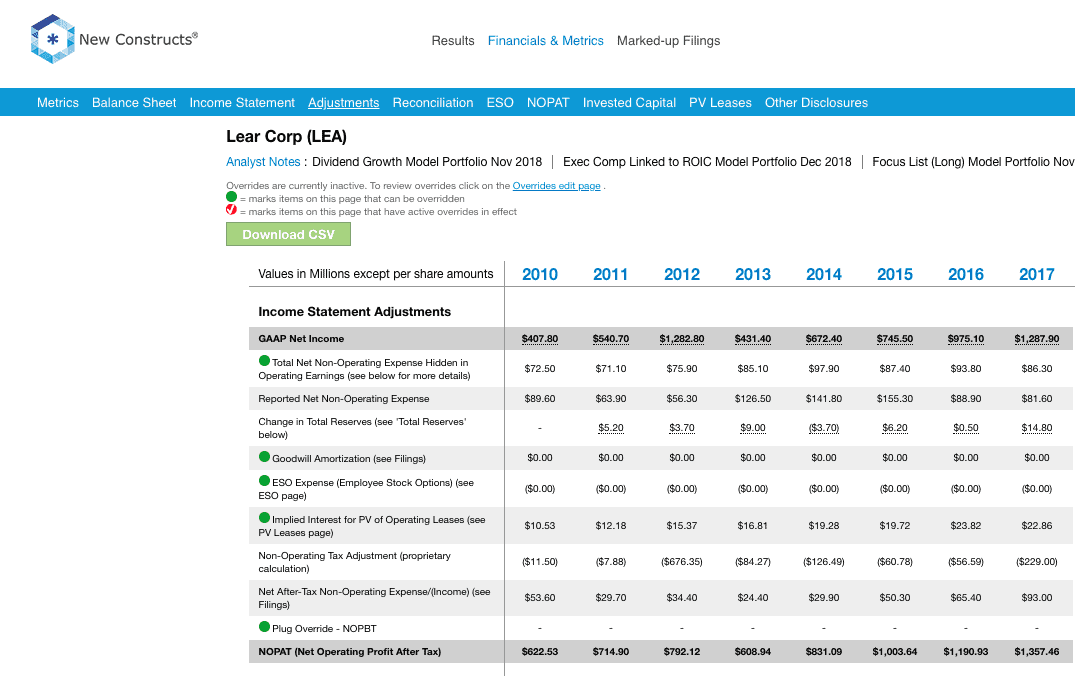
Task: Switch to the Metrics tab
Action: 58,103
